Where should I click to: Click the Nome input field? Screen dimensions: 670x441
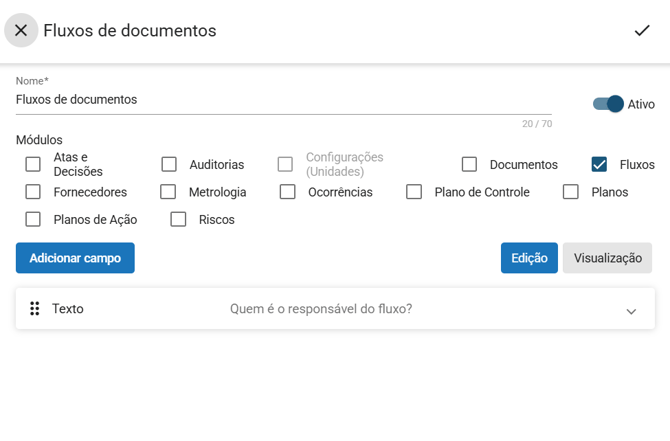tap(283, 100)
